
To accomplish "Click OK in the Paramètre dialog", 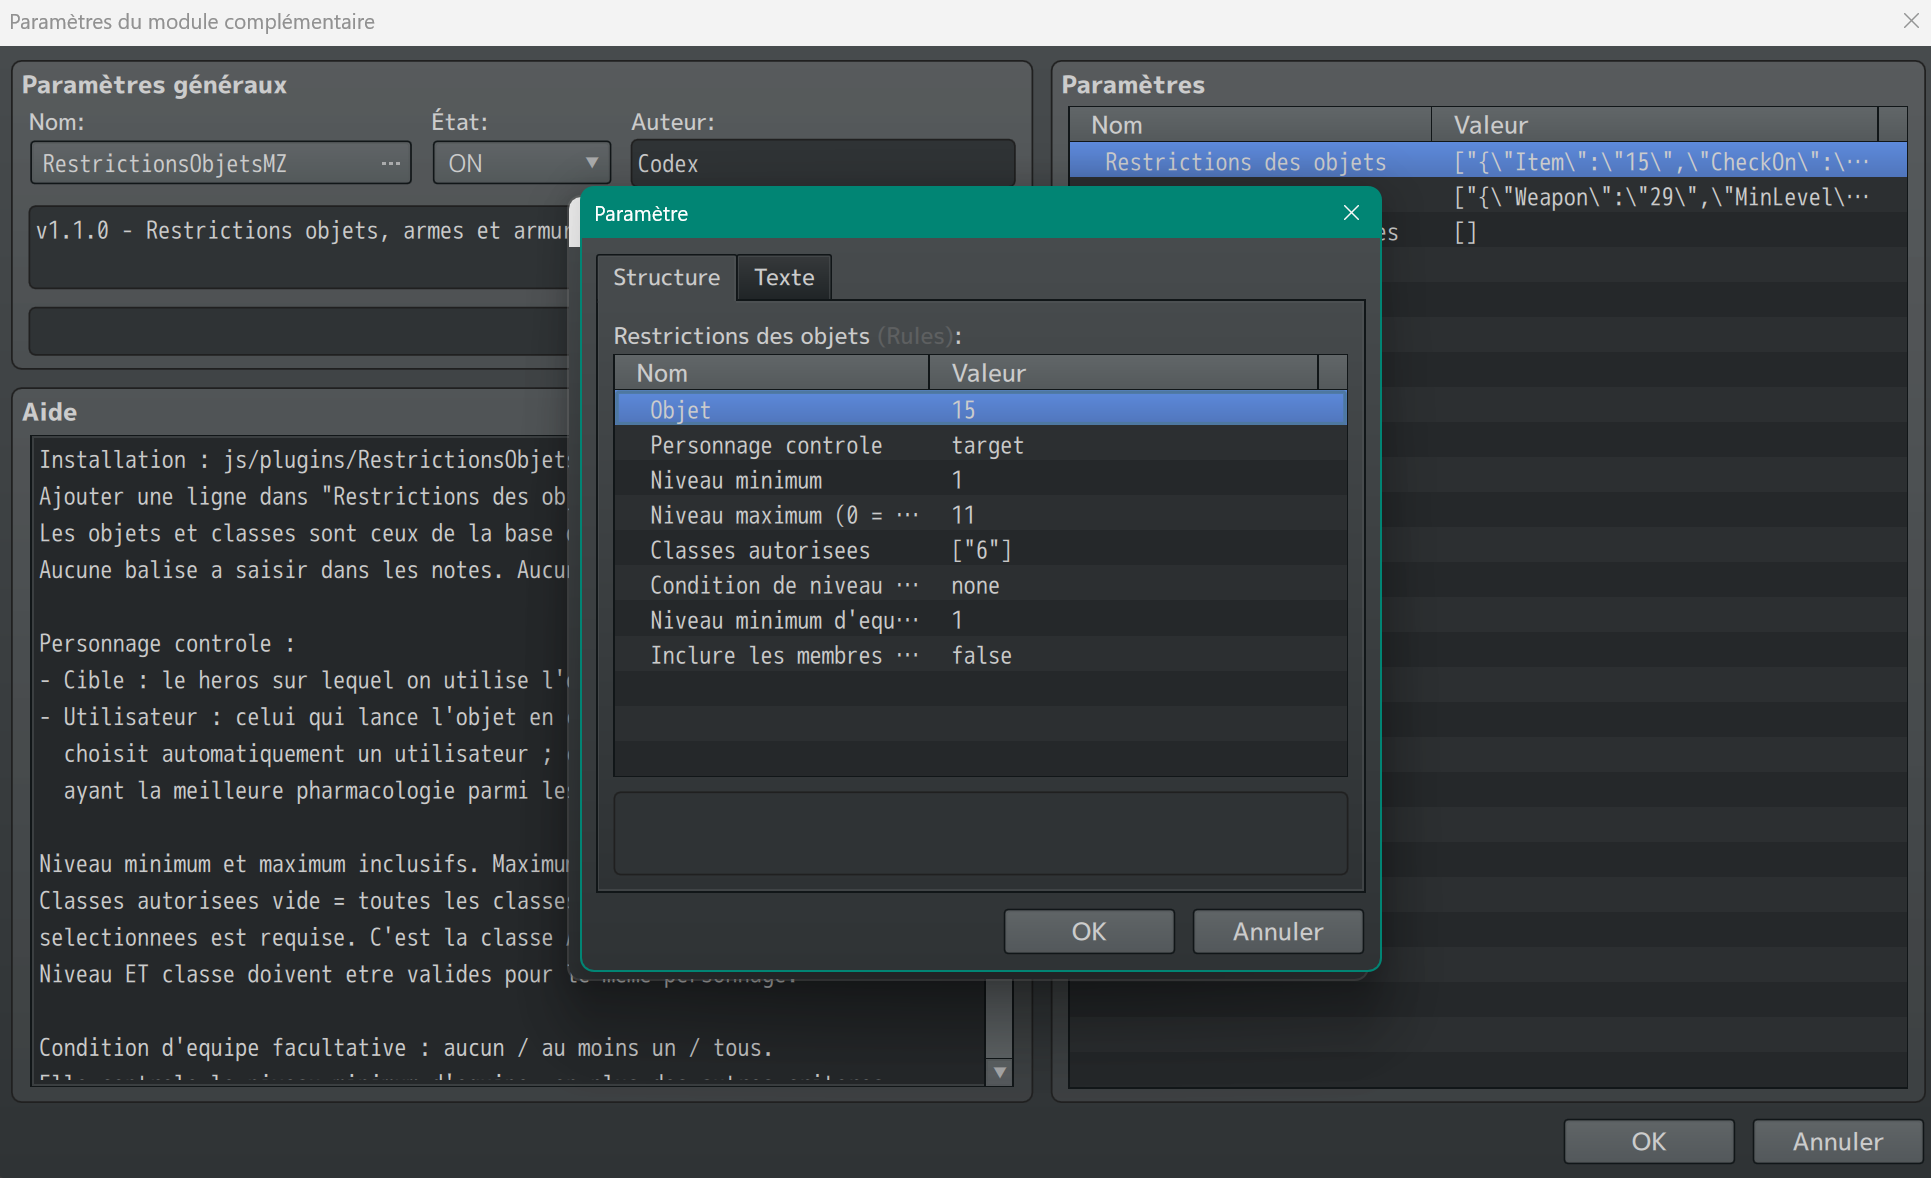I will [x=1089, y=931].
